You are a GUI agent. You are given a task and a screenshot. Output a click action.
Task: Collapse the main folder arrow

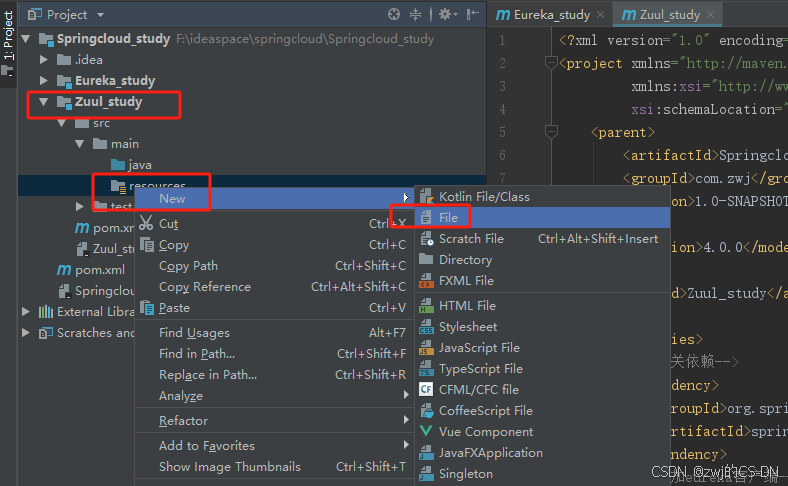pyautogui.click(x=80, y=144)
